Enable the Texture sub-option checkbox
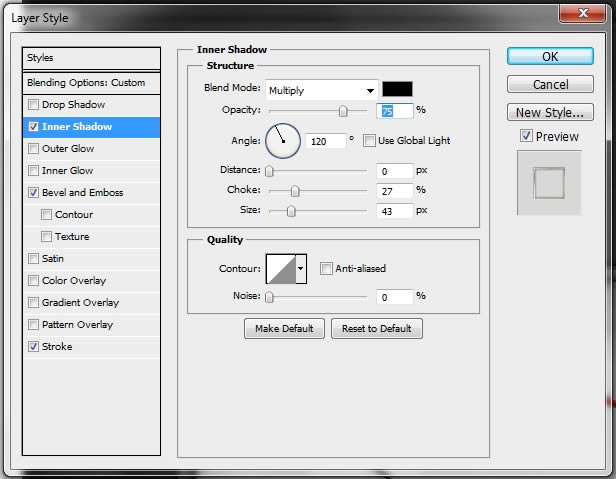The width and height of the screenshot is (616, 479). coord(46,237)
